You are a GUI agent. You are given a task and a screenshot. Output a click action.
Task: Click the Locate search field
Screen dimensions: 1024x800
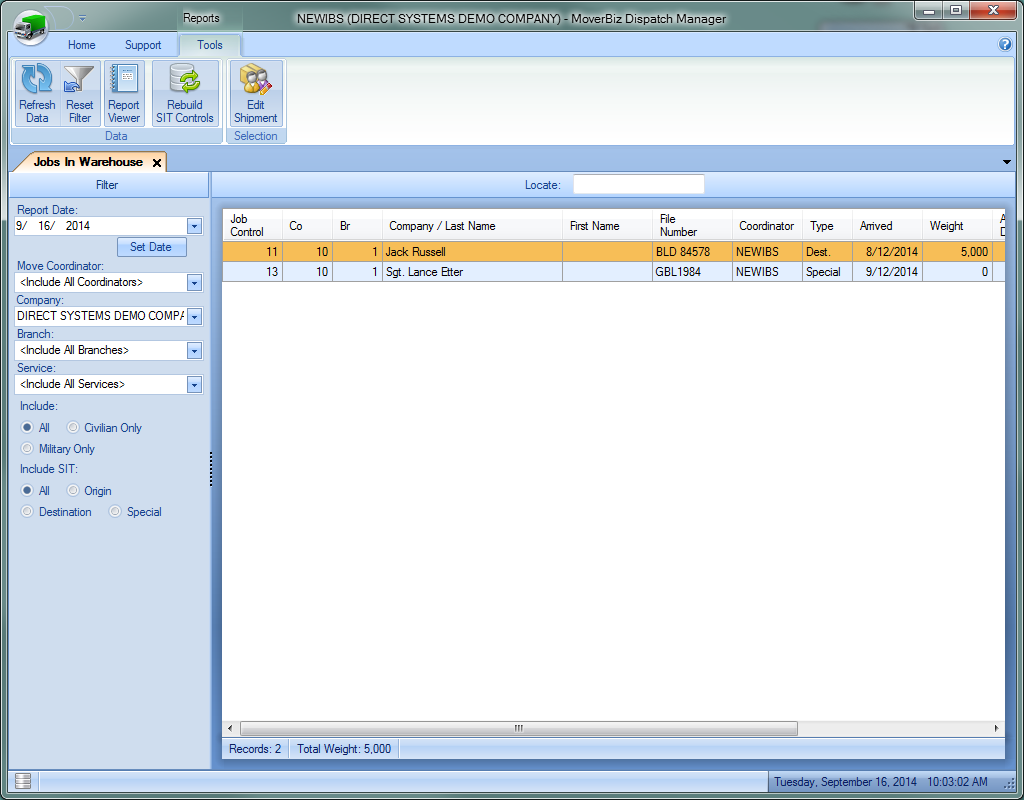638,185
